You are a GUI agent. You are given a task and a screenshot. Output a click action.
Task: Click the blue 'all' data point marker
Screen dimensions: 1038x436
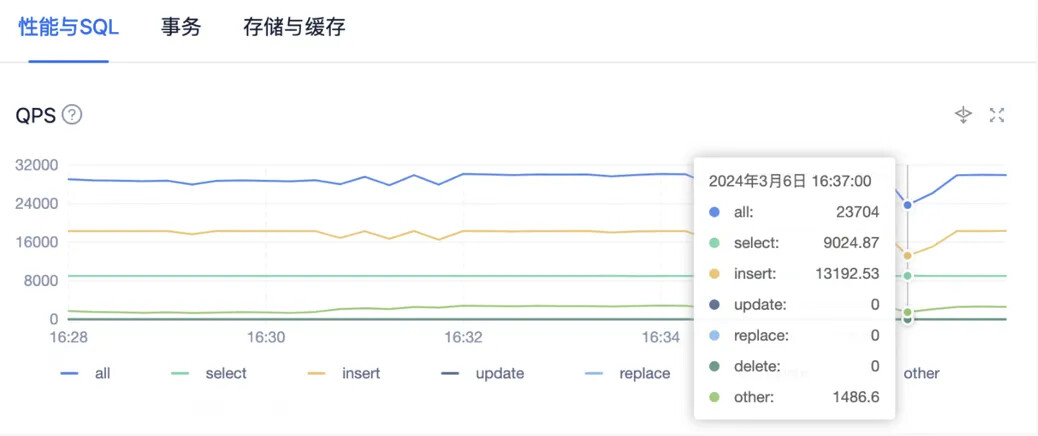coord(908,205)
